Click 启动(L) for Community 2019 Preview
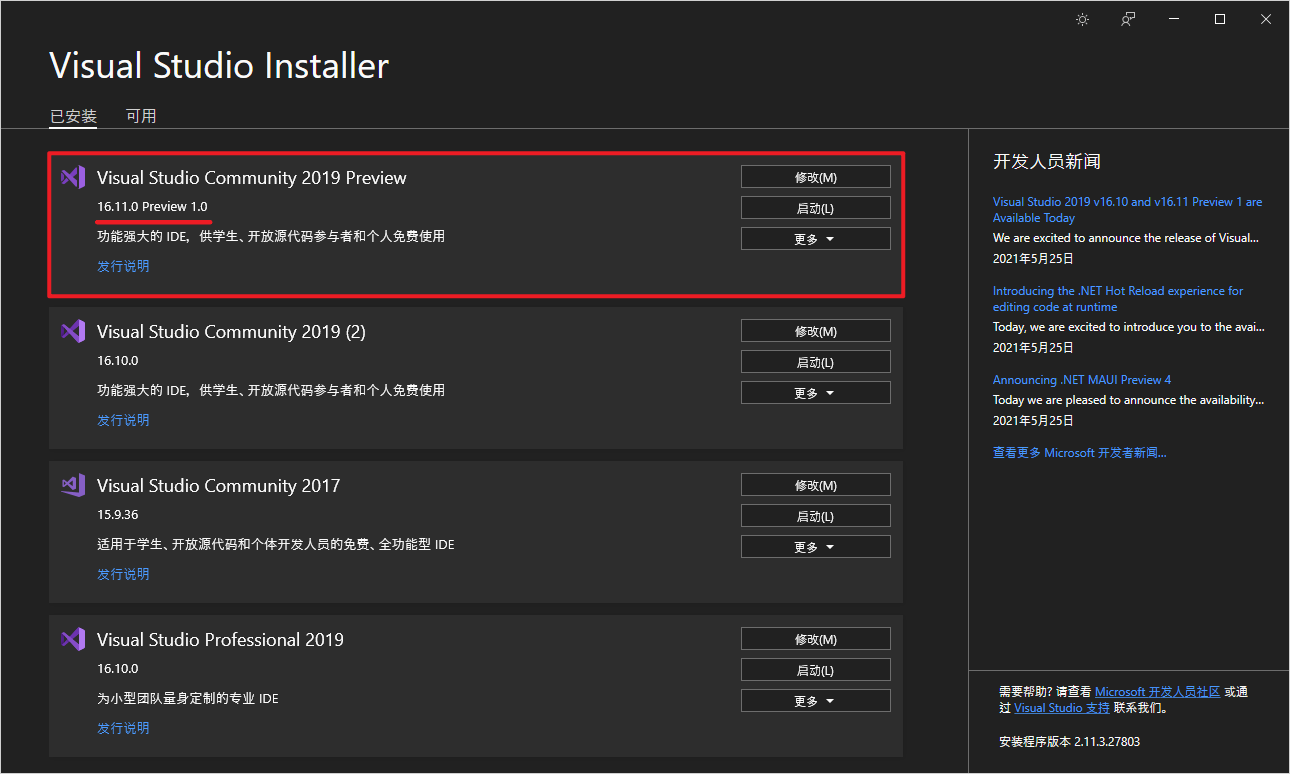 815,208
